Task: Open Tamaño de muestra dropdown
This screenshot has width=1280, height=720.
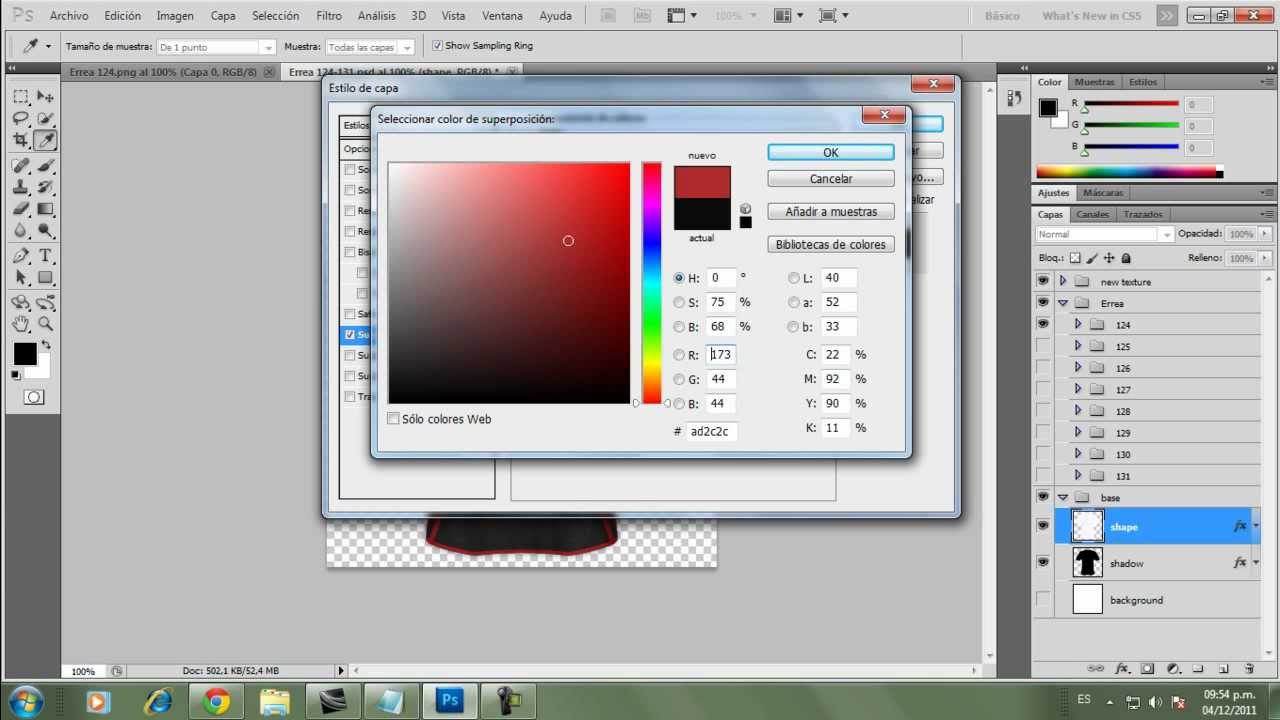Action: click(x=216, y=47)
